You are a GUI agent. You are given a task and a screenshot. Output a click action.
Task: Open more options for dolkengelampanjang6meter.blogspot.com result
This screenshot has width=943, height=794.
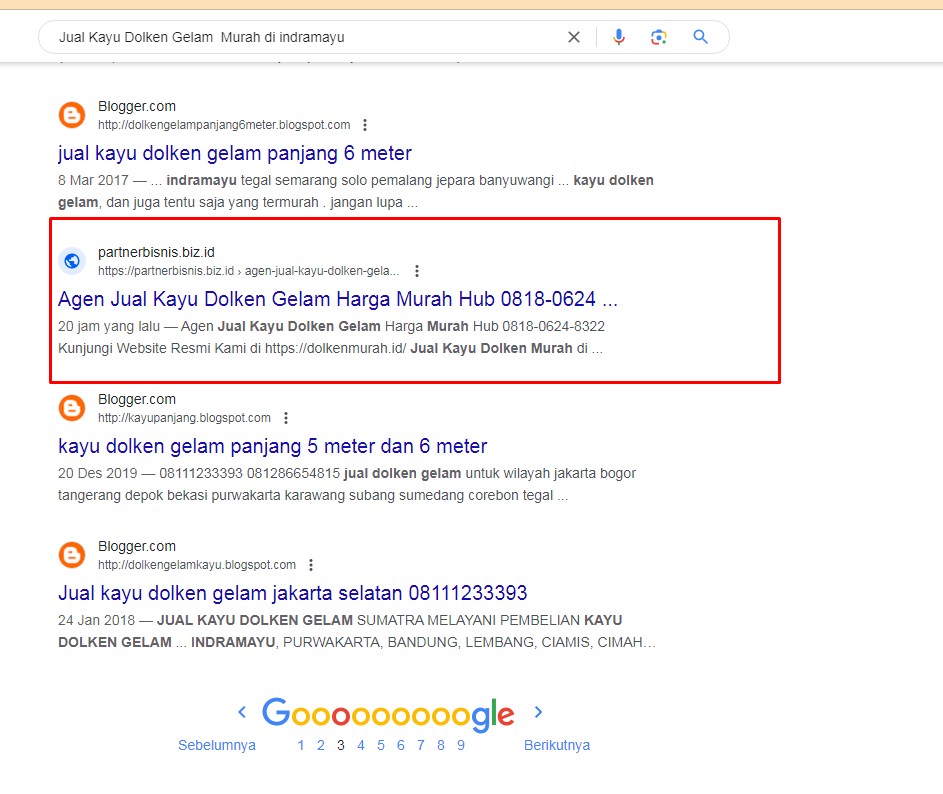pos(364,125)
